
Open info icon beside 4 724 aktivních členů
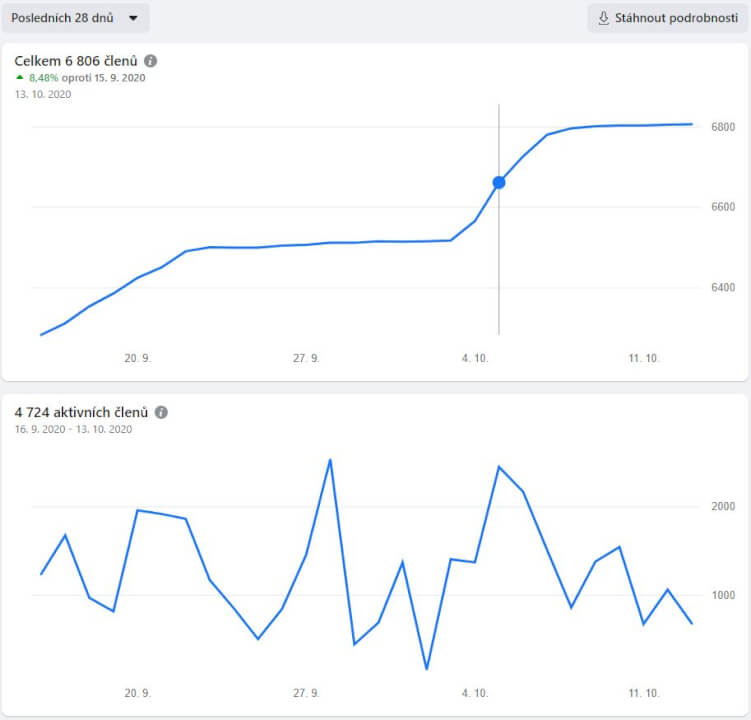[161, 412]
